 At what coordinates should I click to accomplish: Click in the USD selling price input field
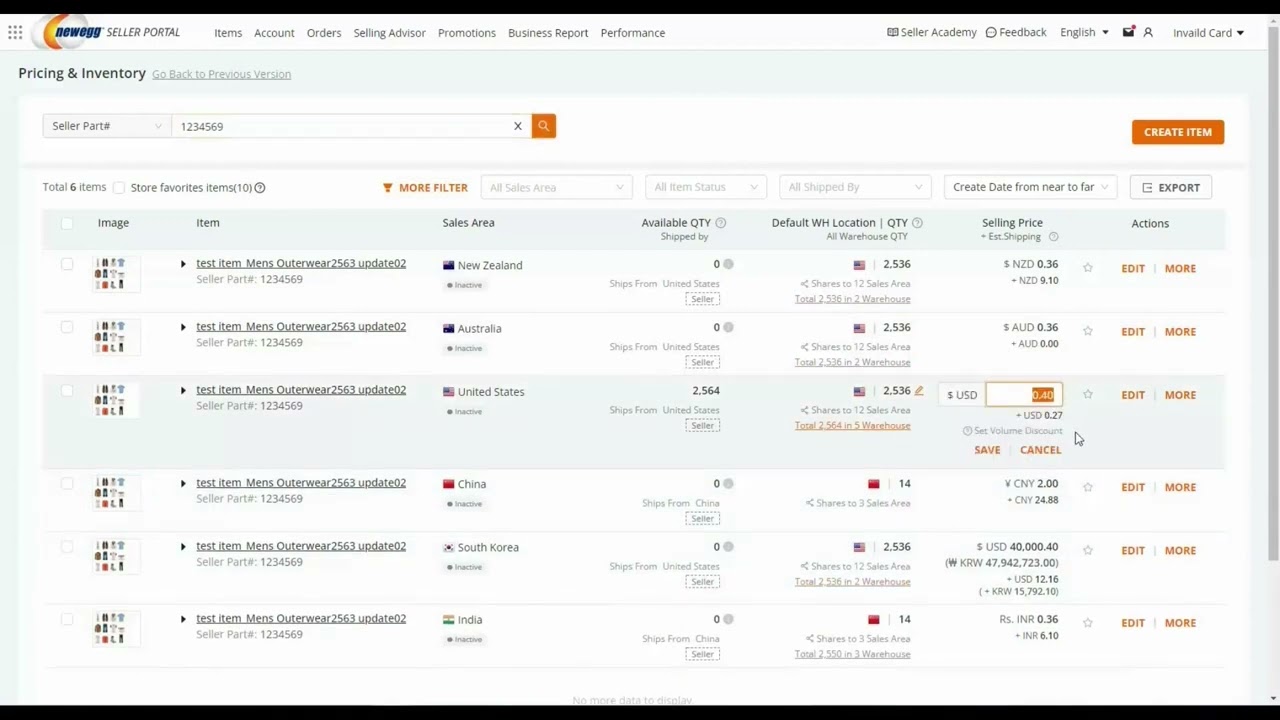click(x=1024, y=395)
